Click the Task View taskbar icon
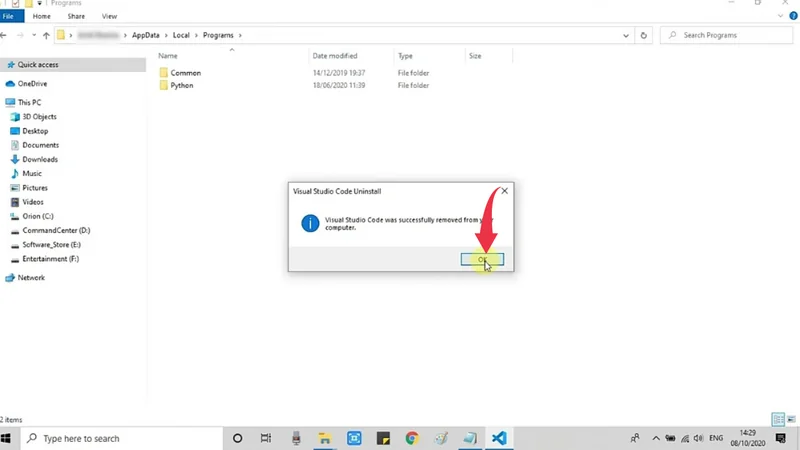The width and height of the screenshot is (800, 450). [266, 438]
